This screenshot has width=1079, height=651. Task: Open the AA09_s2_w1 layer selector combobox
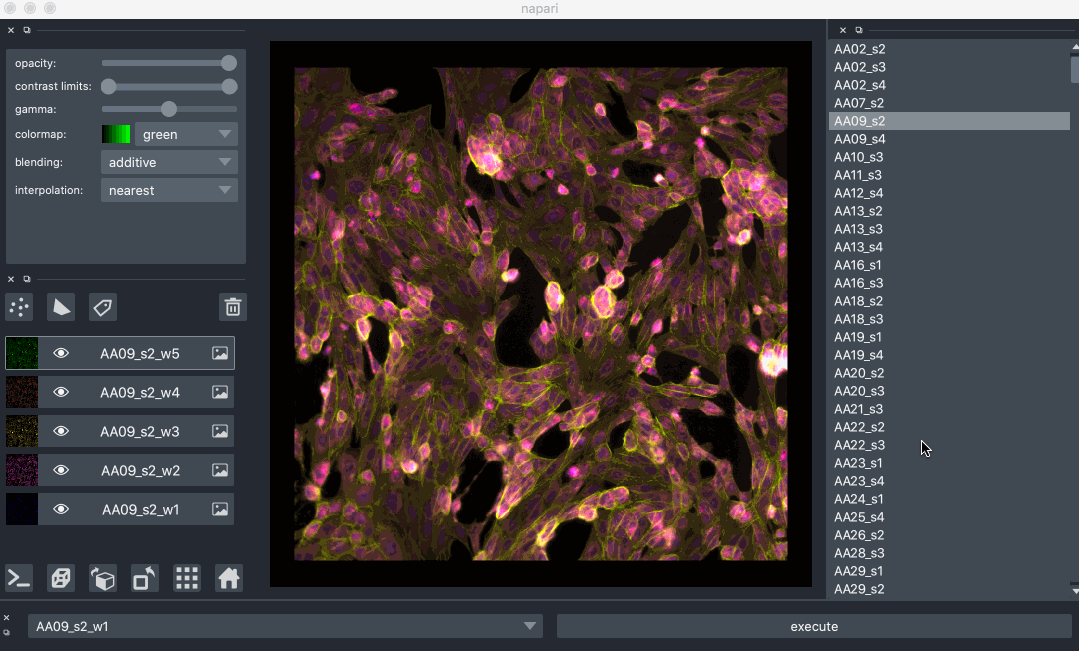pyautogui.click(x=285, y=627)
